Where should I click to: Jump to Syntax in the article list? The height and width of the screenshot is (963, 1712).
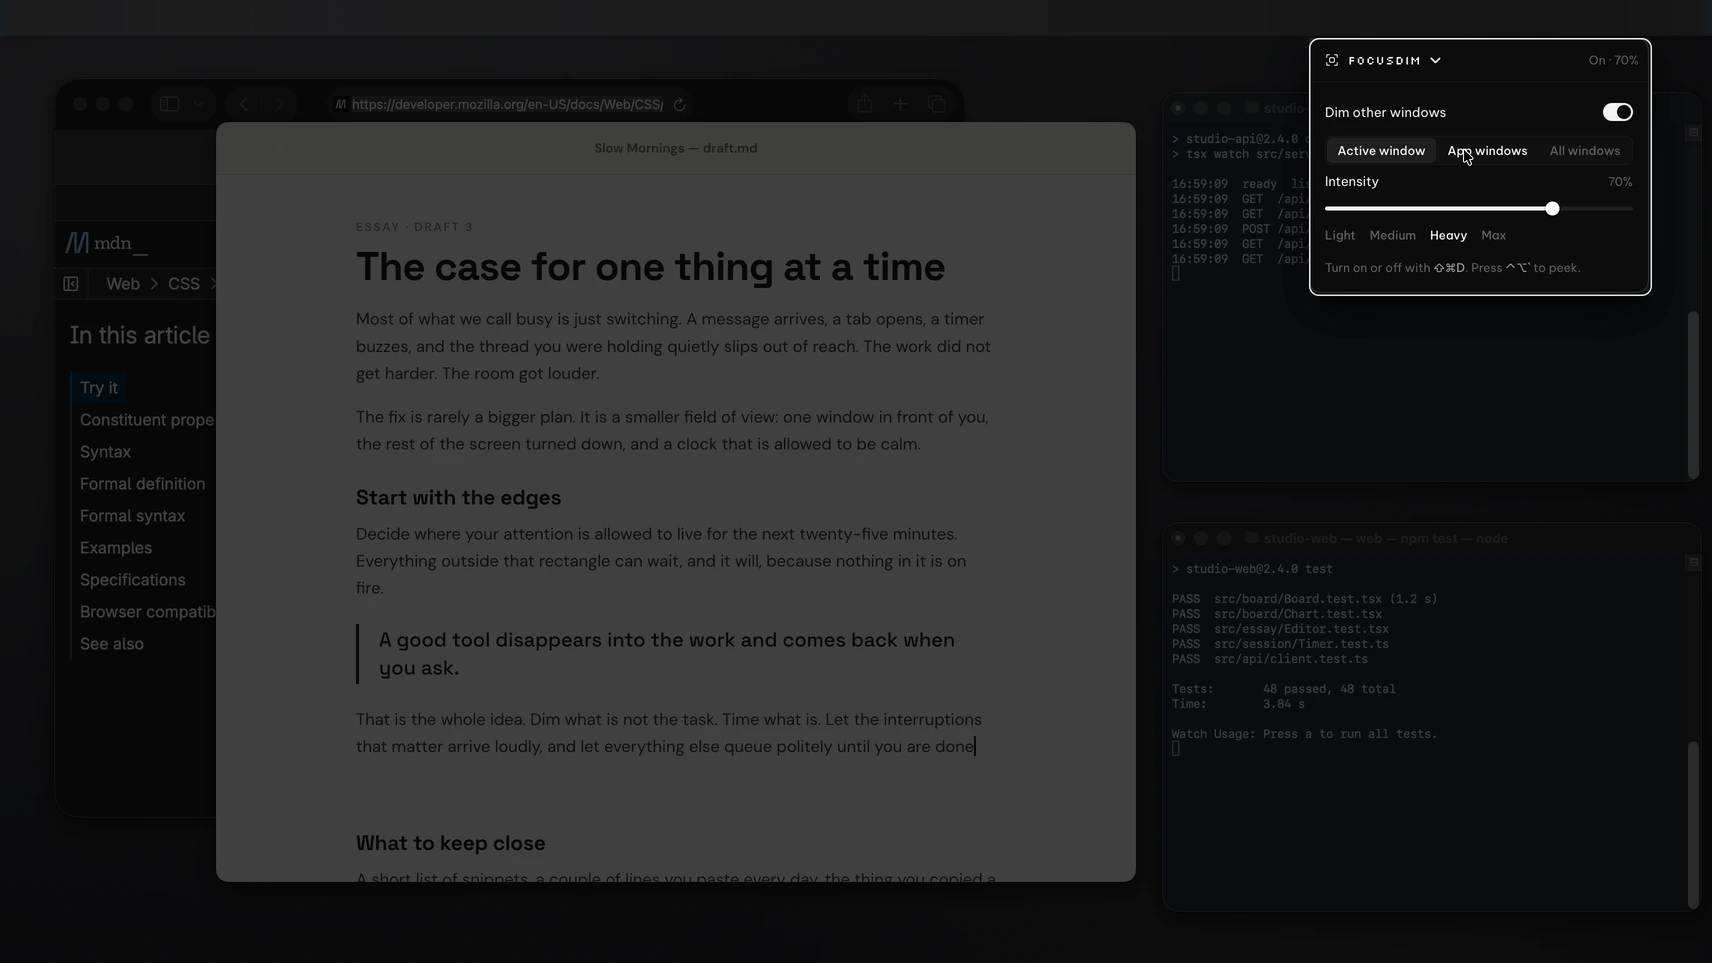(x=105, y=452)
